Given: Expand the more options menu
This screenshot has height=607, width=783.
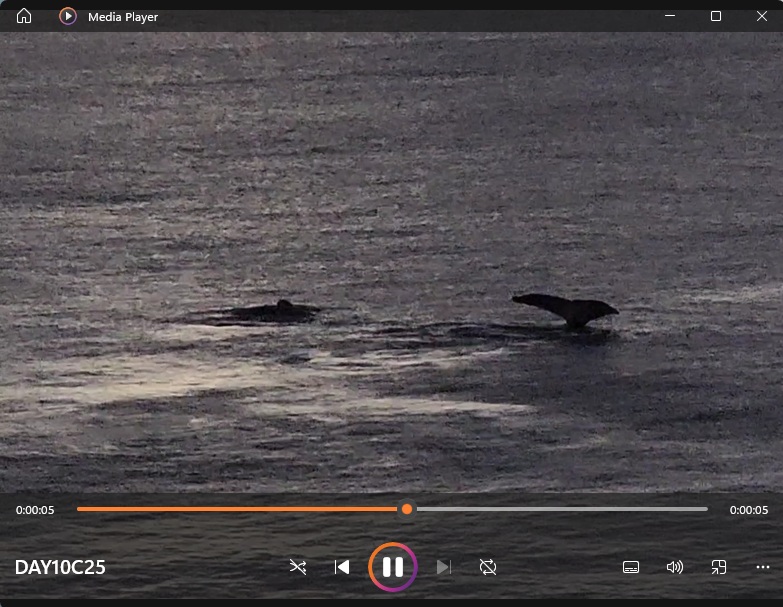Looking at the screenshot, I should coord(762,567).
